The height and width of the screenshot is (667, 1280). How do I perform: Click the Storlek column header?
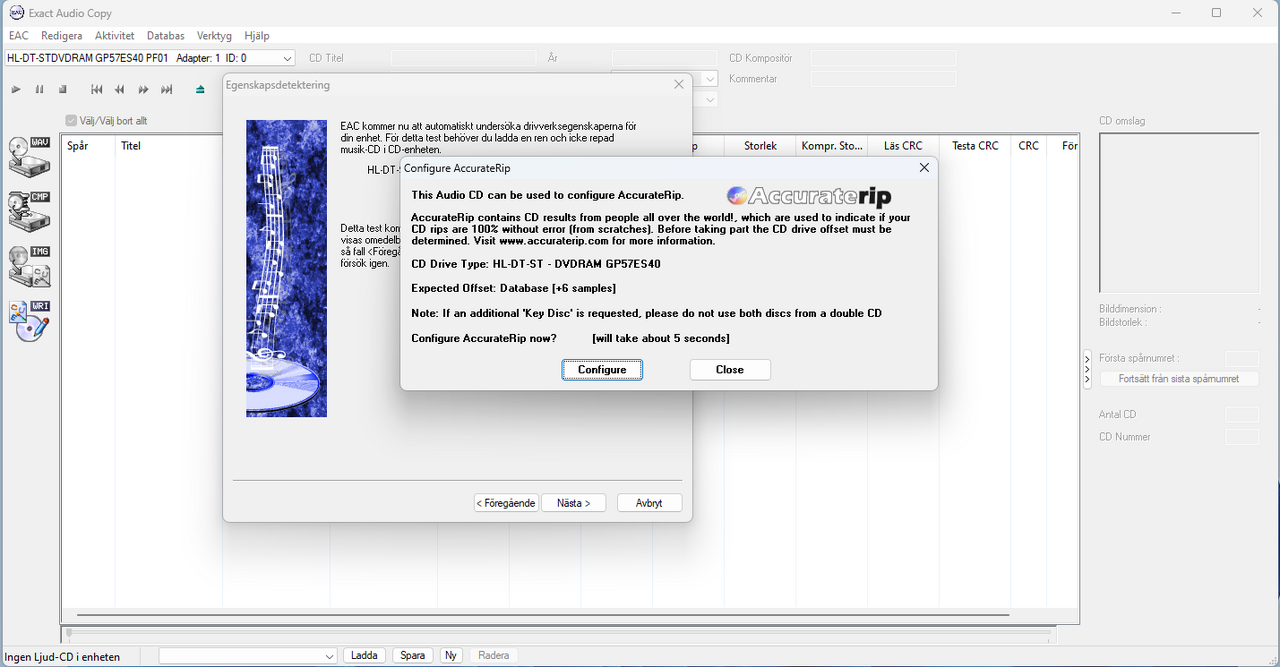tap(760, 146)
